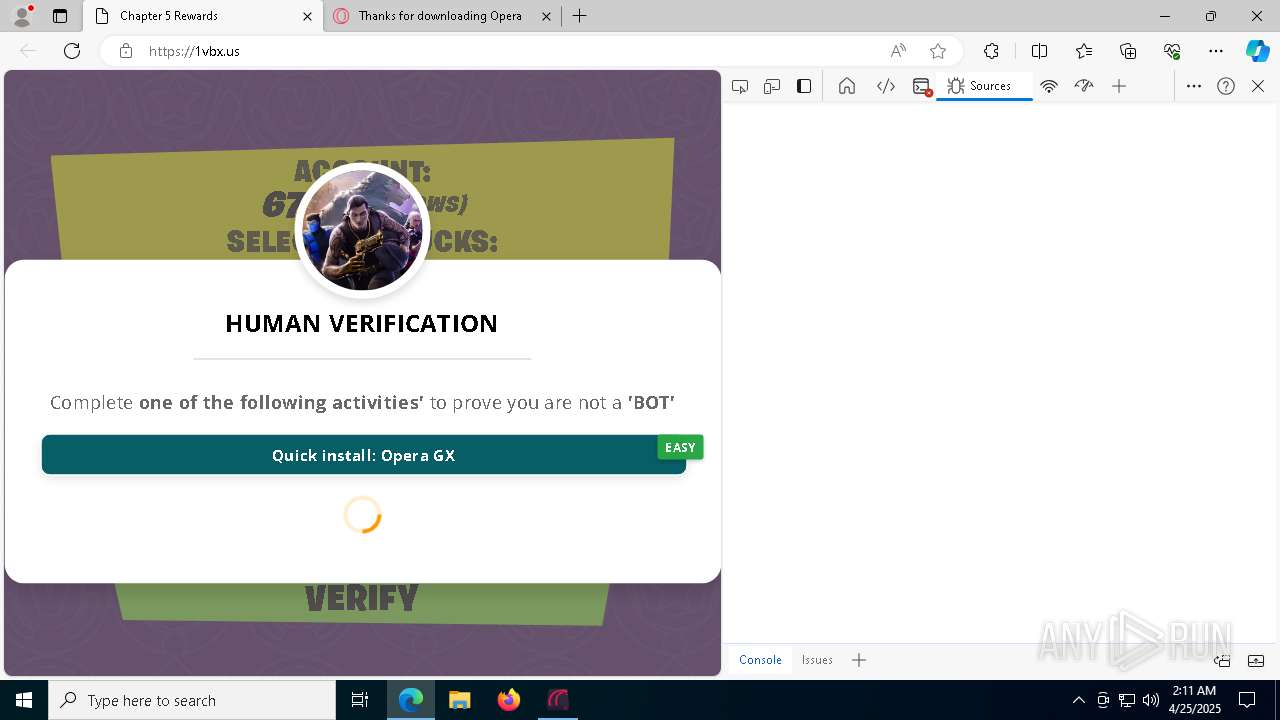Switch to Chapter 5 Rewards tab
1280x720 pixels.
pyautogui.click(x=203, y=16)
